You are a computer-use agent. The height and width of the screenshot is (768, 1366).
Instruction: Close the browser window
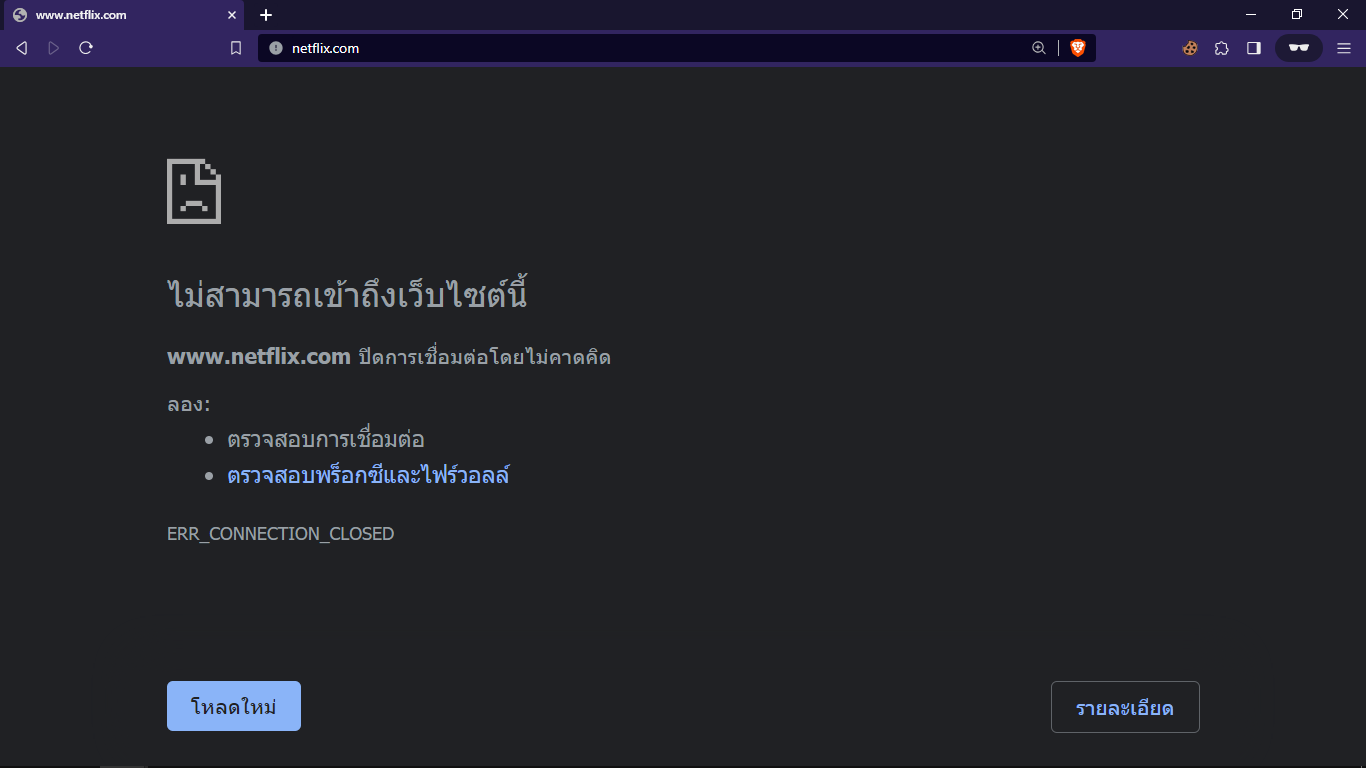(1343, 15)
